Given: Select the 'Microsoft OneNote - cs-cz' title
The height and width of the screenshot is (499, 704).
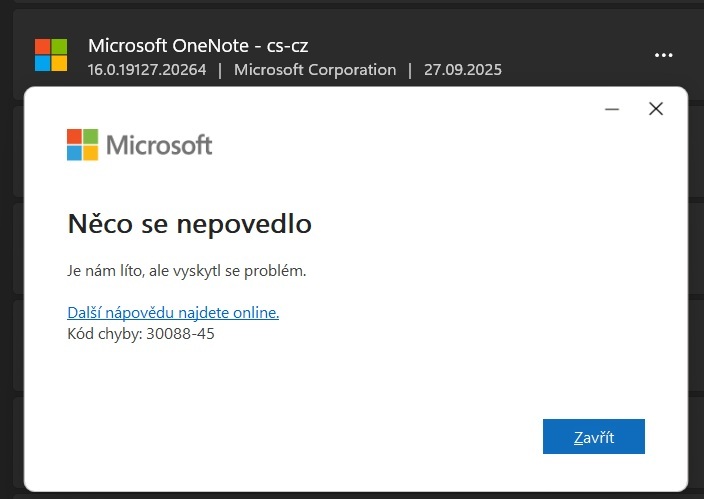Looking at the screenshot, I should [198, 45].
